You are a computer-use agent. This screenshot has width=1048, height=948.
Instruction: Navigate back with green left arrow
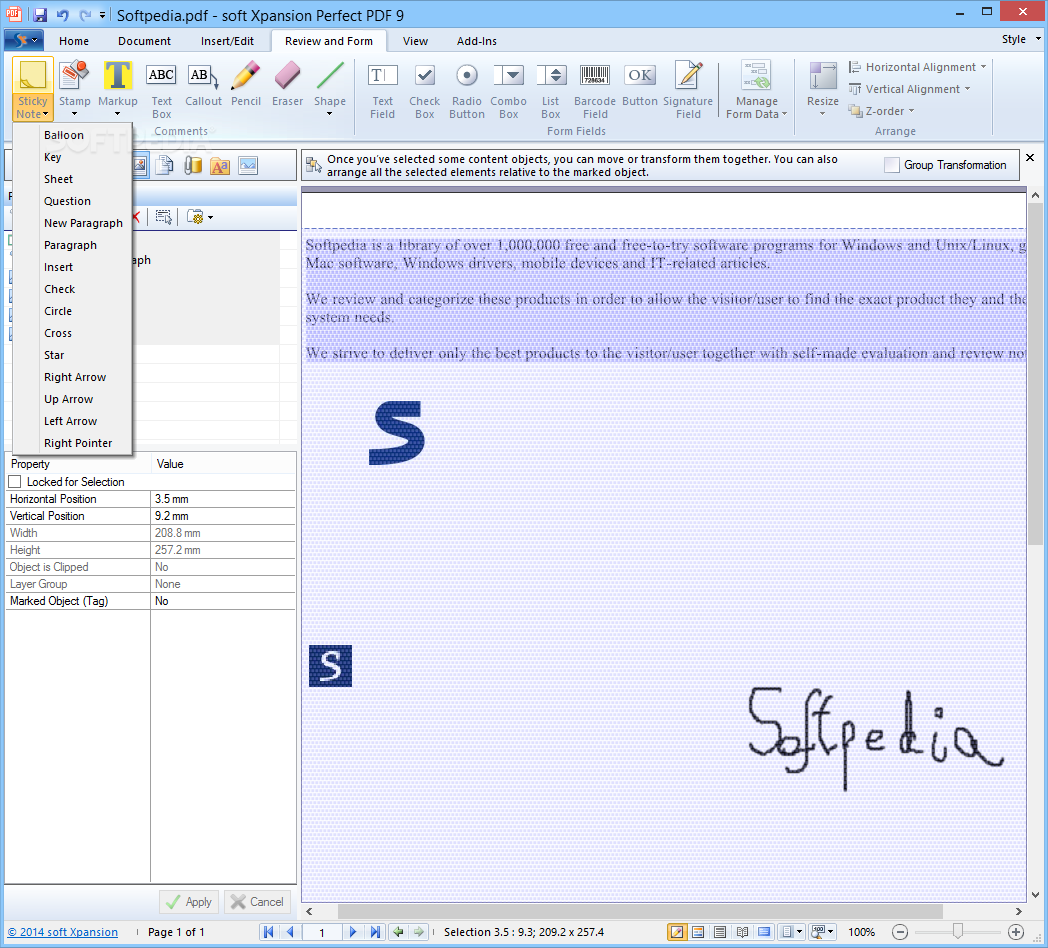pos(398,931)
